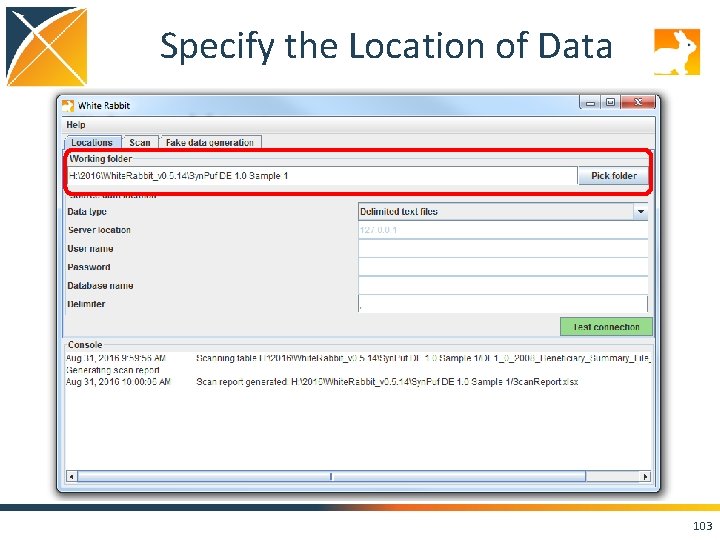
Task: Click the console scrollbar right arrow
Action: click(646, 477)
